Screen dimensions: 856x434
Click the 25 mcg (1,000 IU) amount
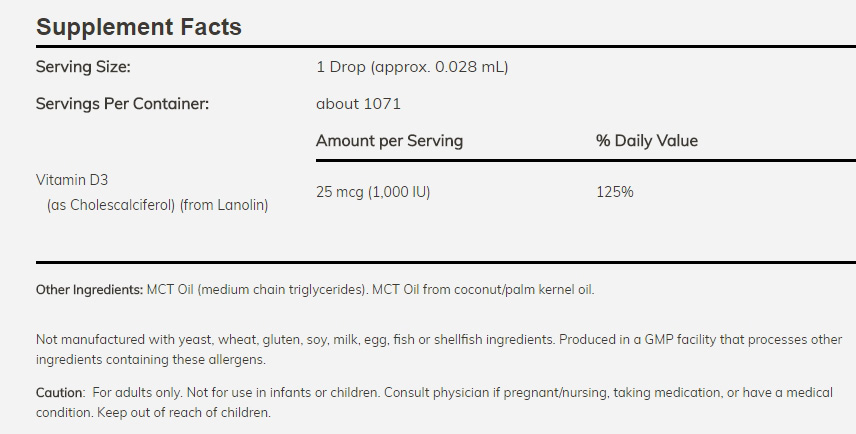point(373,192)
